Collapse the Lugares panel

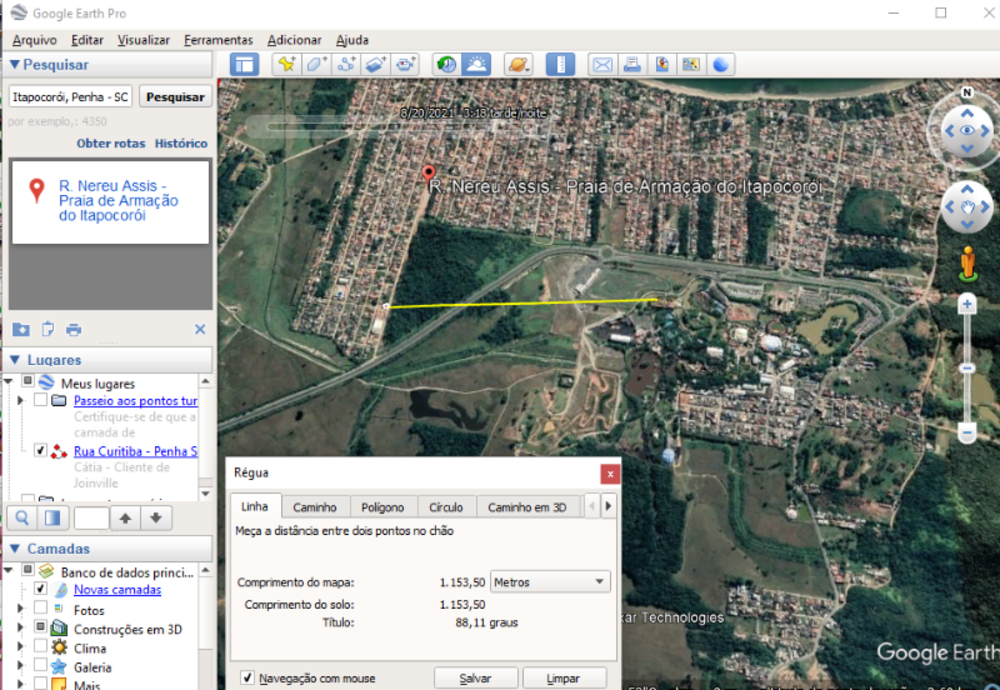[14, 360]
